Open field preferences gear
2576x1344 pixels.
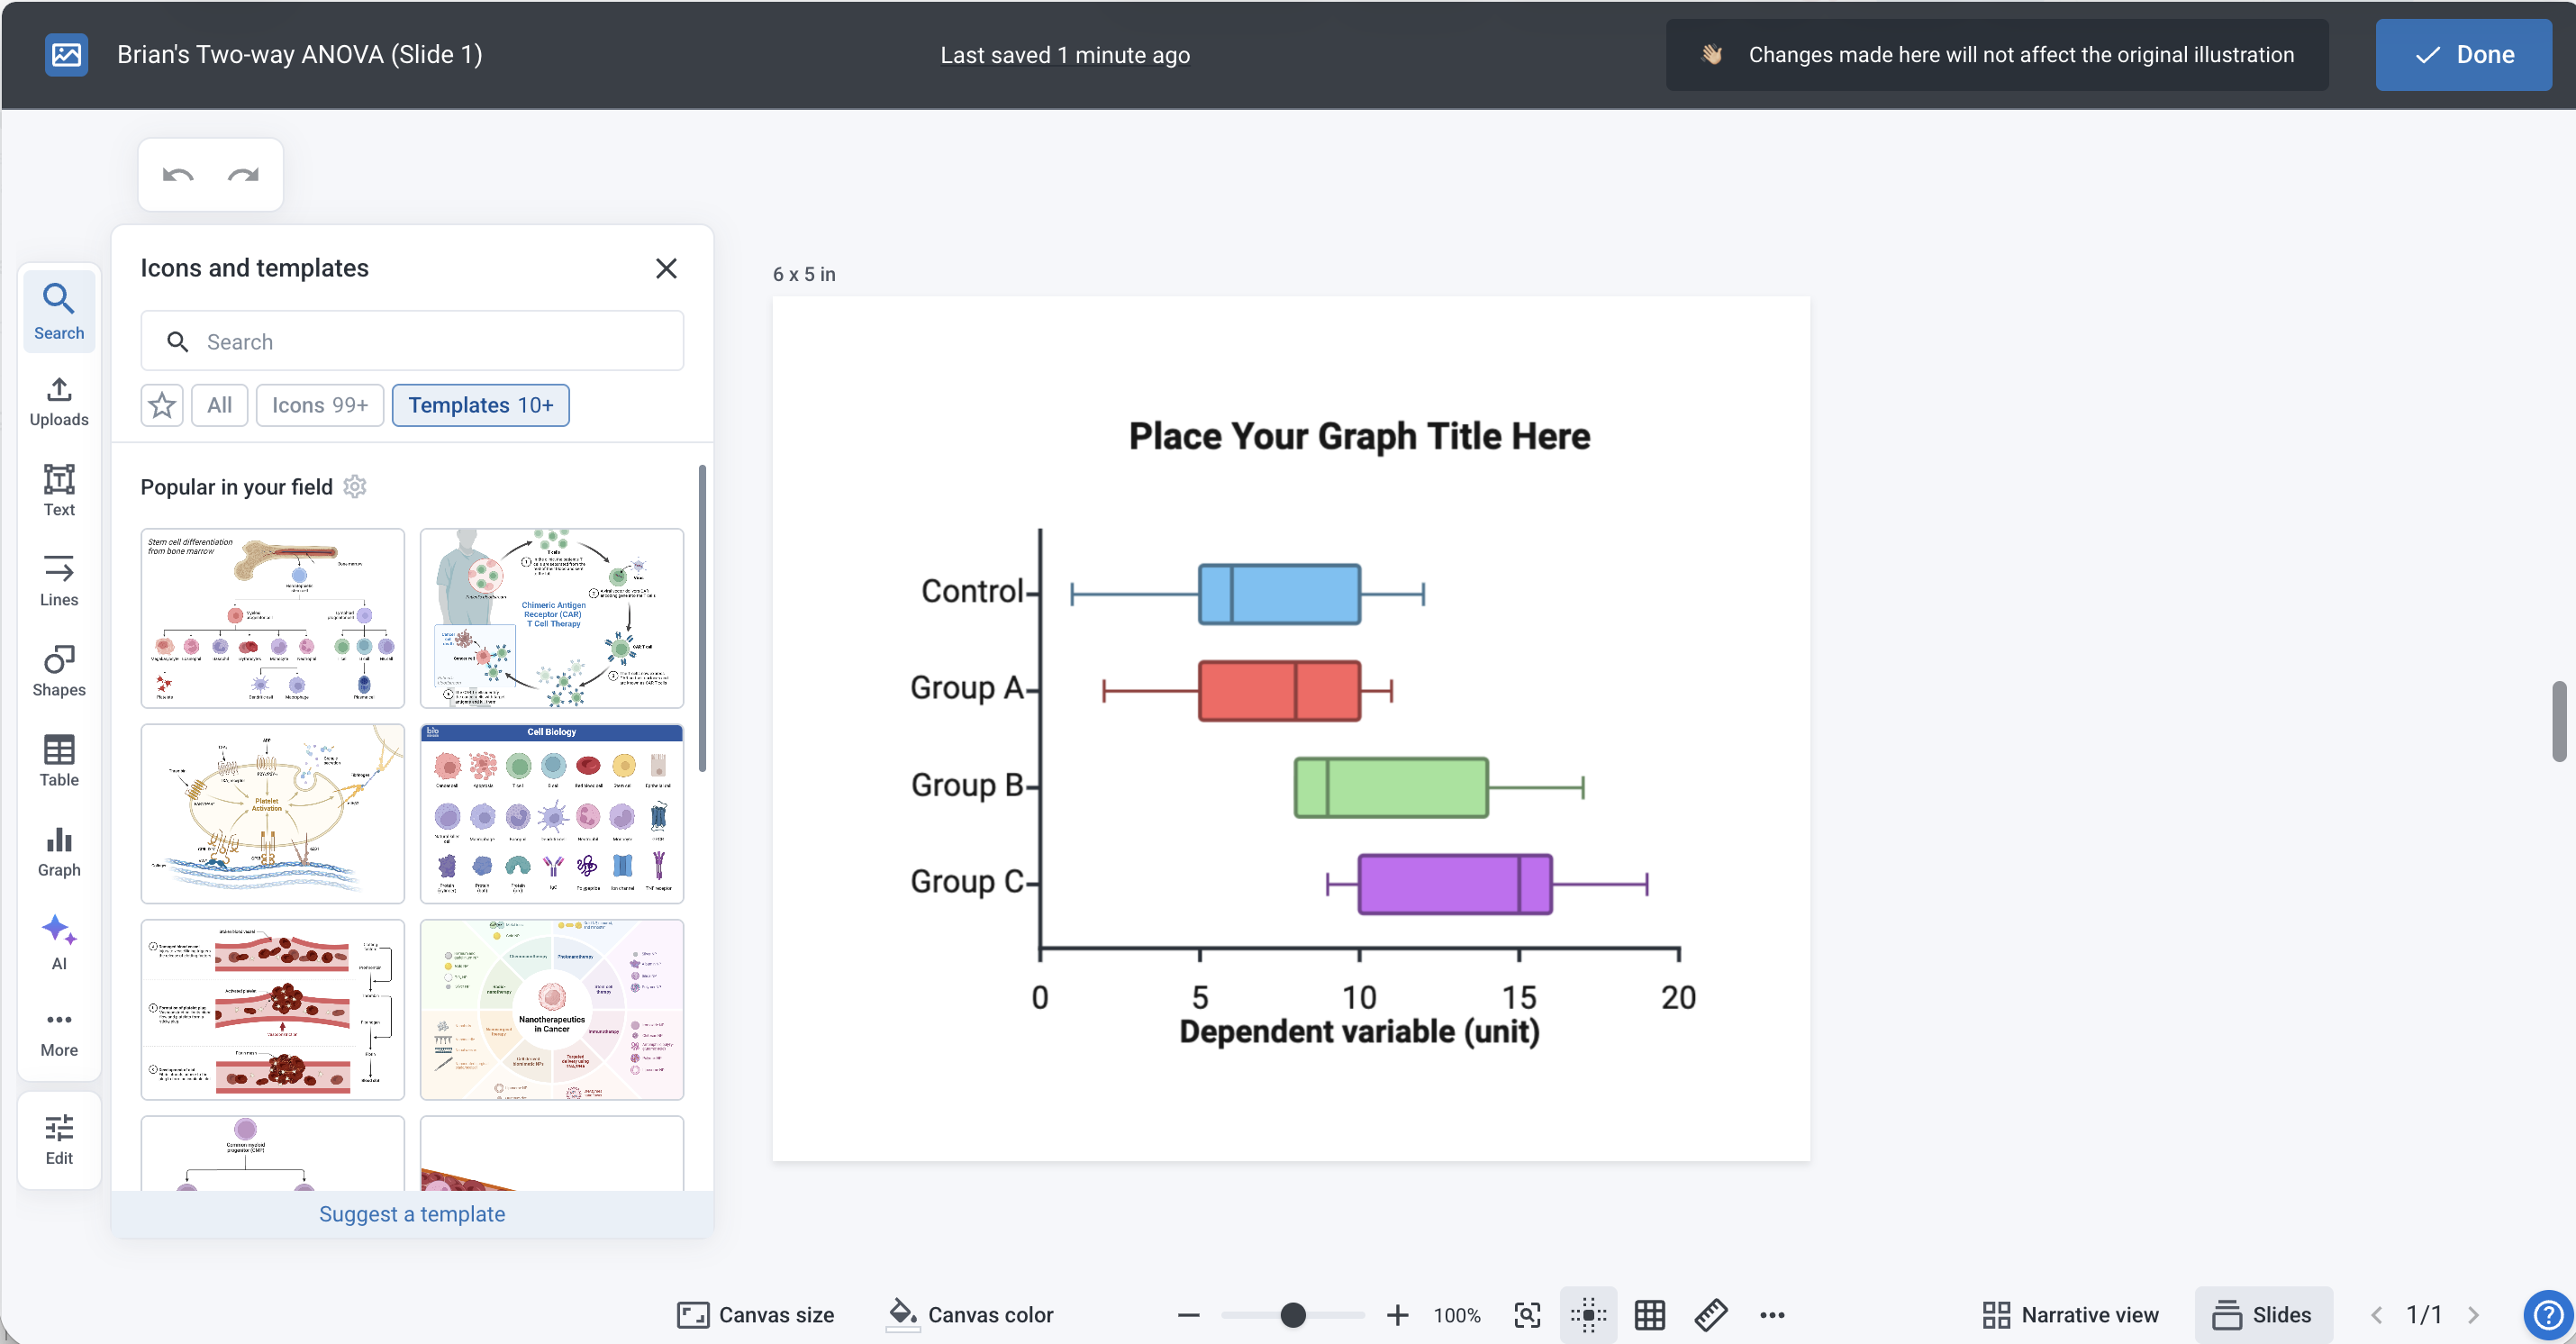click(355, 487)
